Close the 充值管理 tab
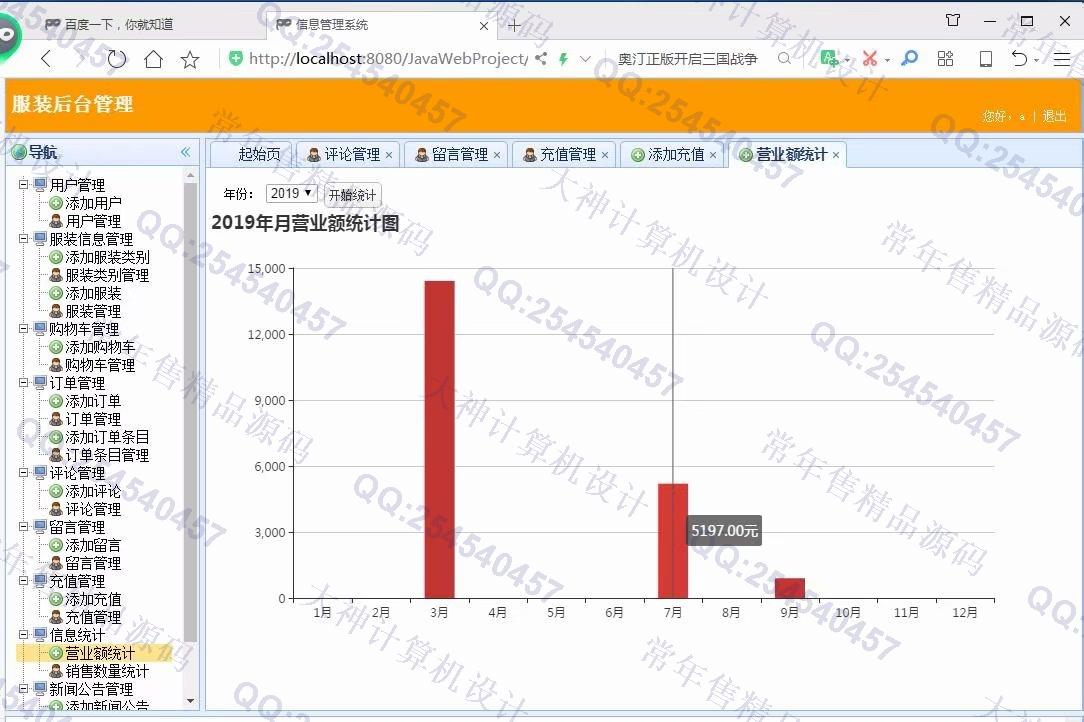Screen dimensions: 1084x722 tap(605, 155)
